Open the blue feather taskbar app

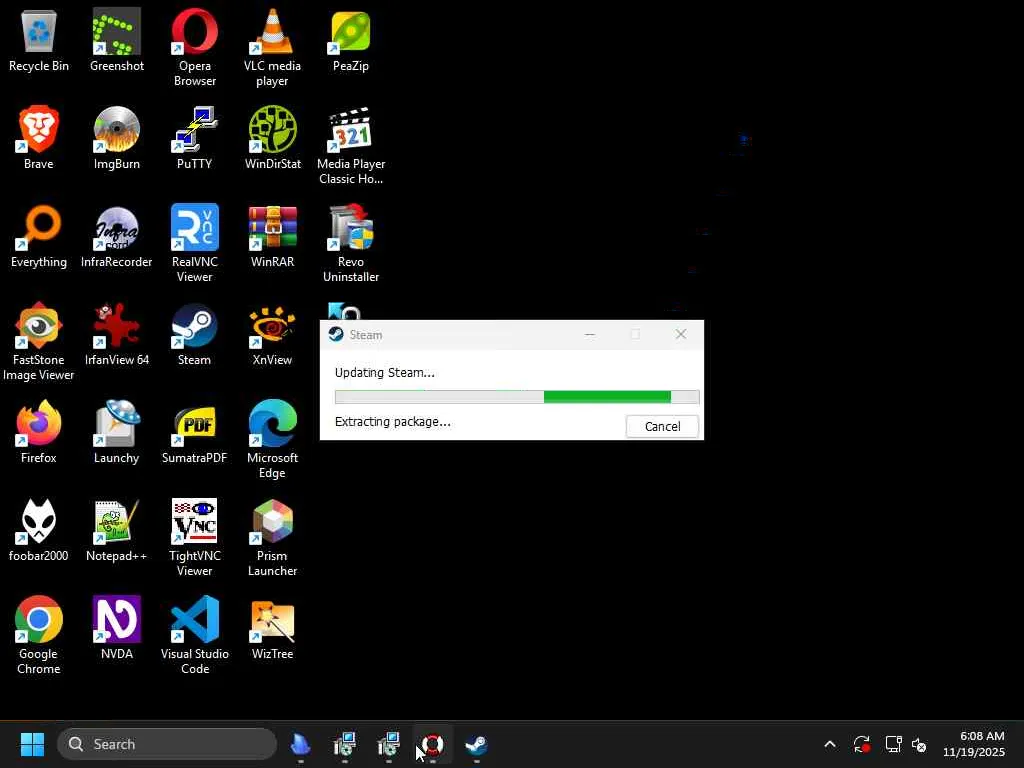click(x=300, y=744)
